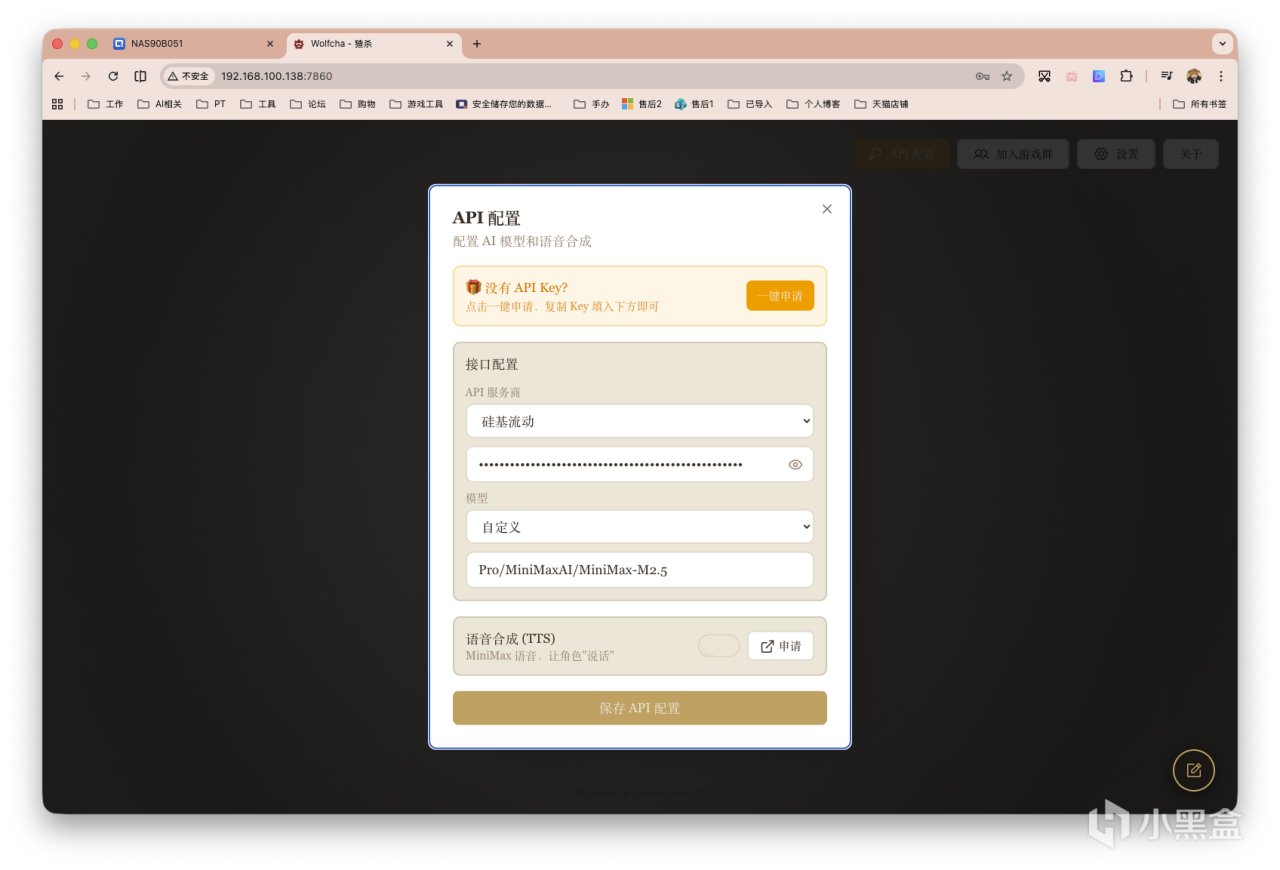Image resolution: width=1280 pixels, height=870 pixels.
Task: Open the 天猫店铺 bookmark folder
Action: (x=881, y=104)
